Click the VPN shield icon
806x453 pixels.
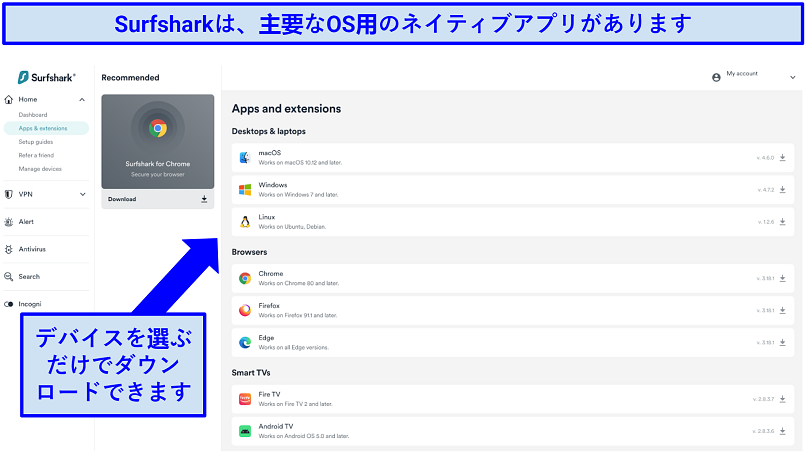tap(9, 194)
